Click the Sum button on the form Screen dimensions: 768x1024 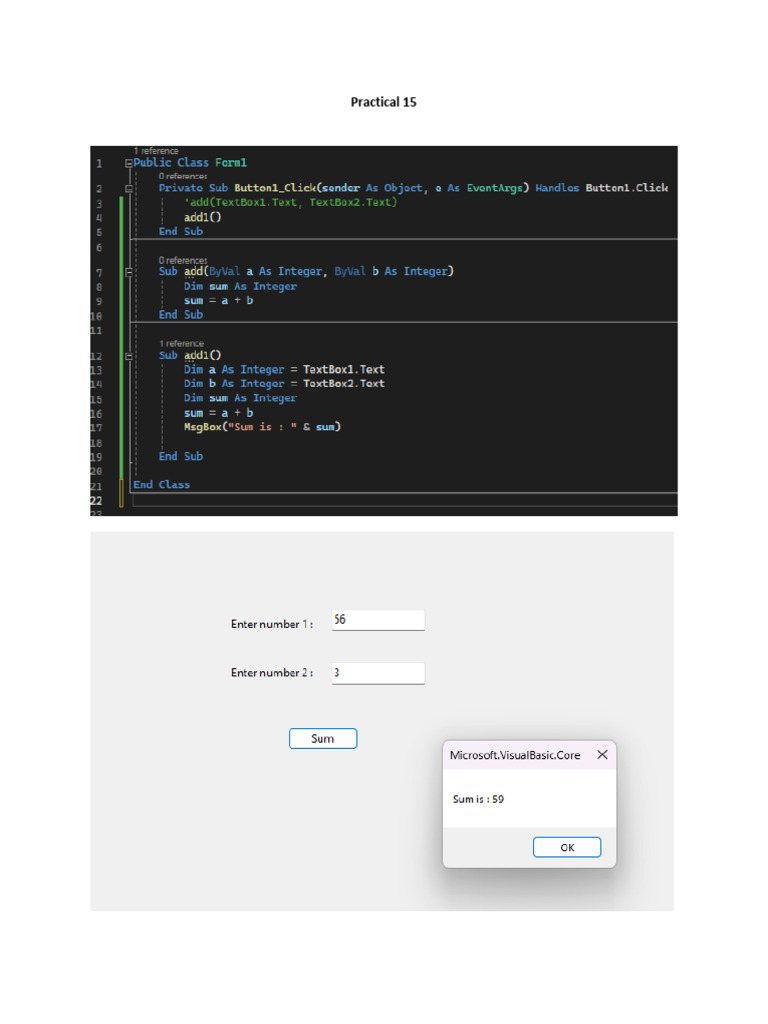click(x=323, y=739)
